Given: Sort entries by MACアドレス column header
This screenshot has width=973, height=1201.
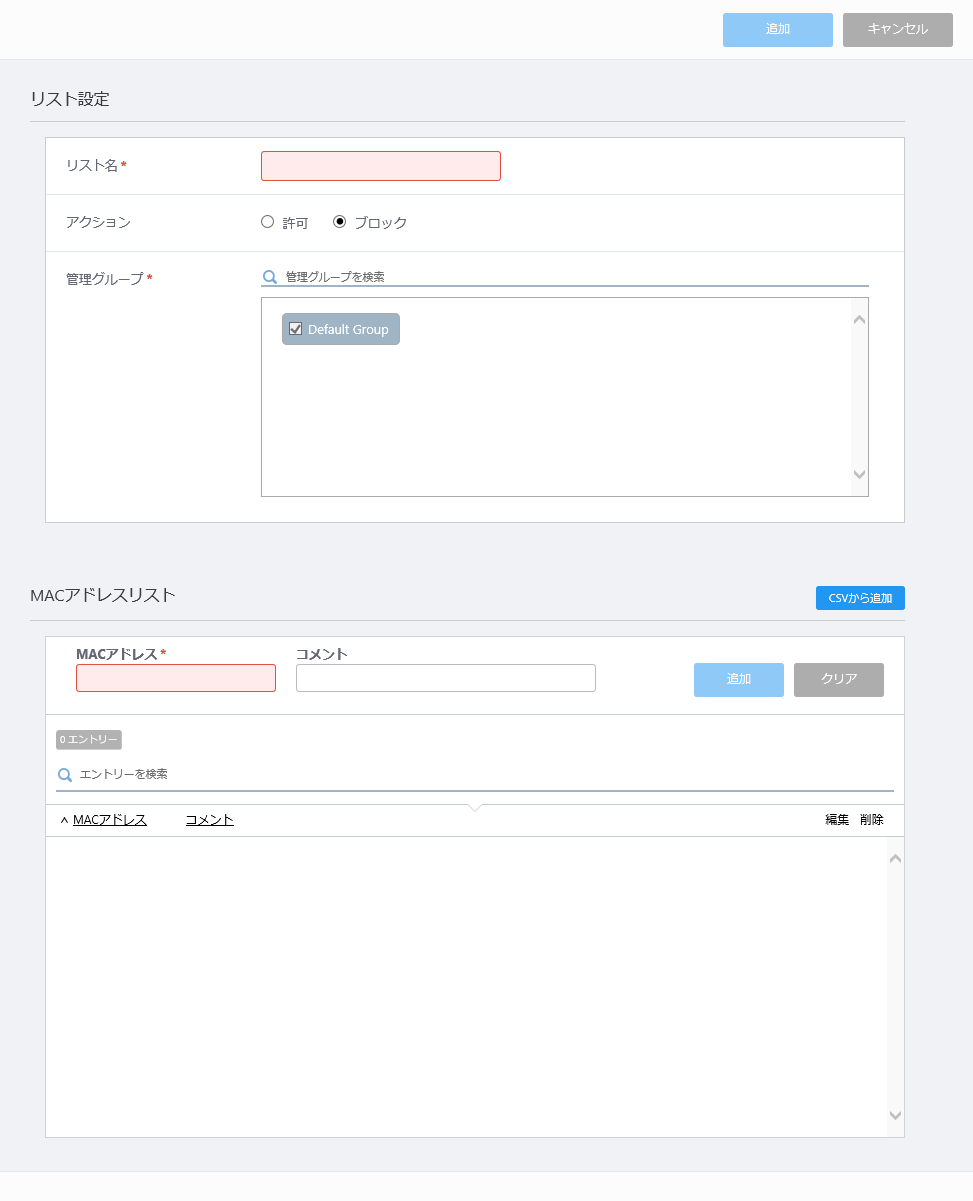Looking at the screenshot, I should (110, 820).
